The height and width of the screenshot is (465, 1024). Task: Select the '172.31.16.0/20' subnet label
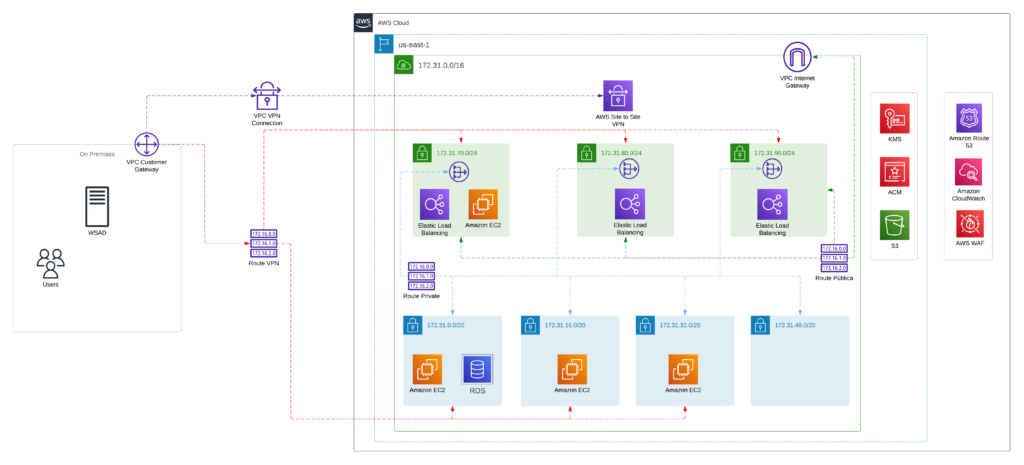coord(565,325)
